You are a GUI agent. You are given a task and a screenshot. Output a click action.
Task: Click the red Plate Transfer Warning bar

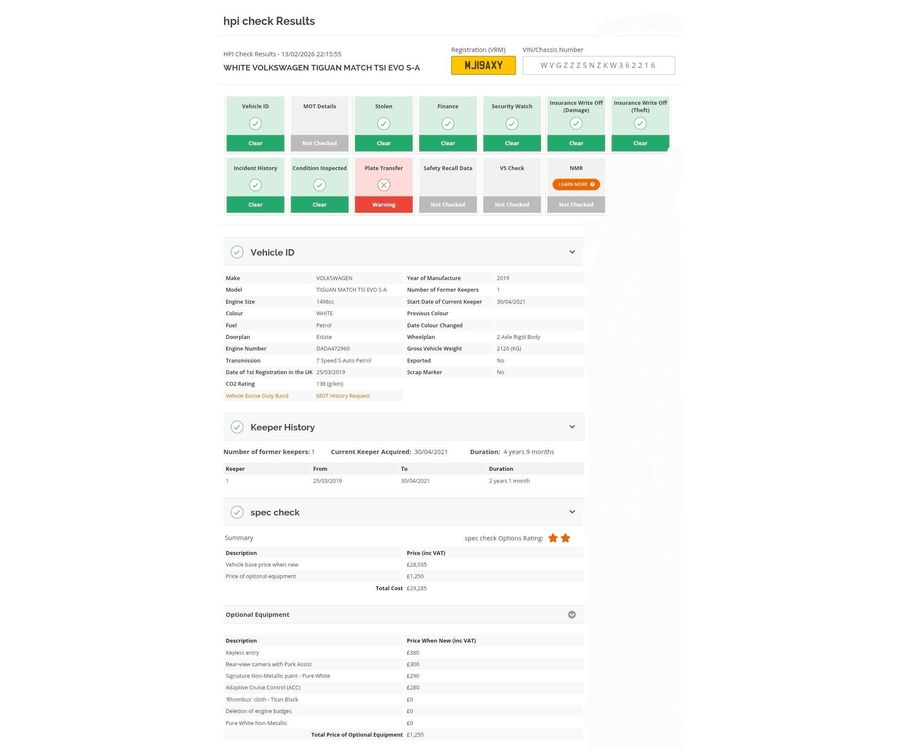coord(383,205)
